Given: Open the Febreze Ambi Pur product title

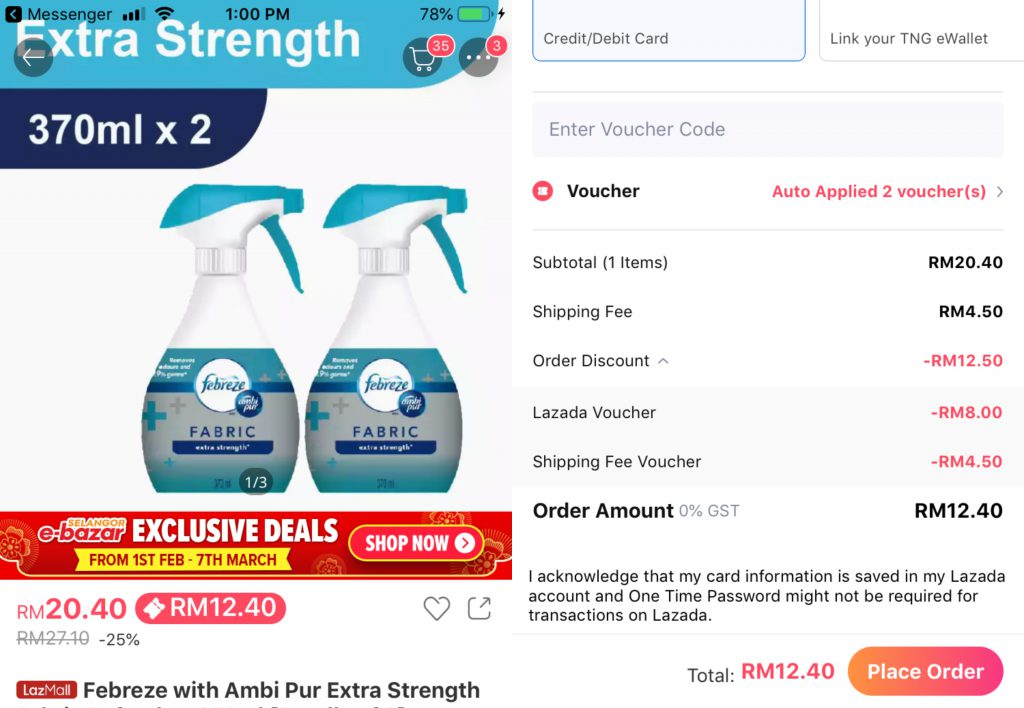Looking at the screenshot, I should coord(281,690).
